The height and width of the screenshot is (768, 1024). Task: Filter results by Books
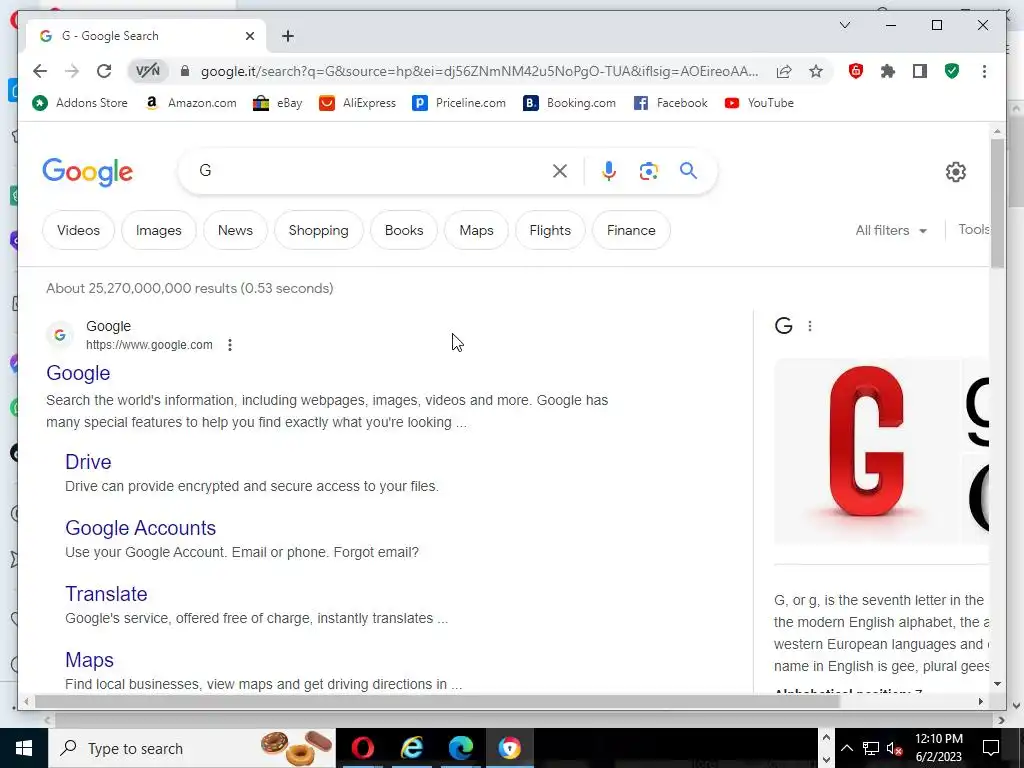[x=404, y=230]
